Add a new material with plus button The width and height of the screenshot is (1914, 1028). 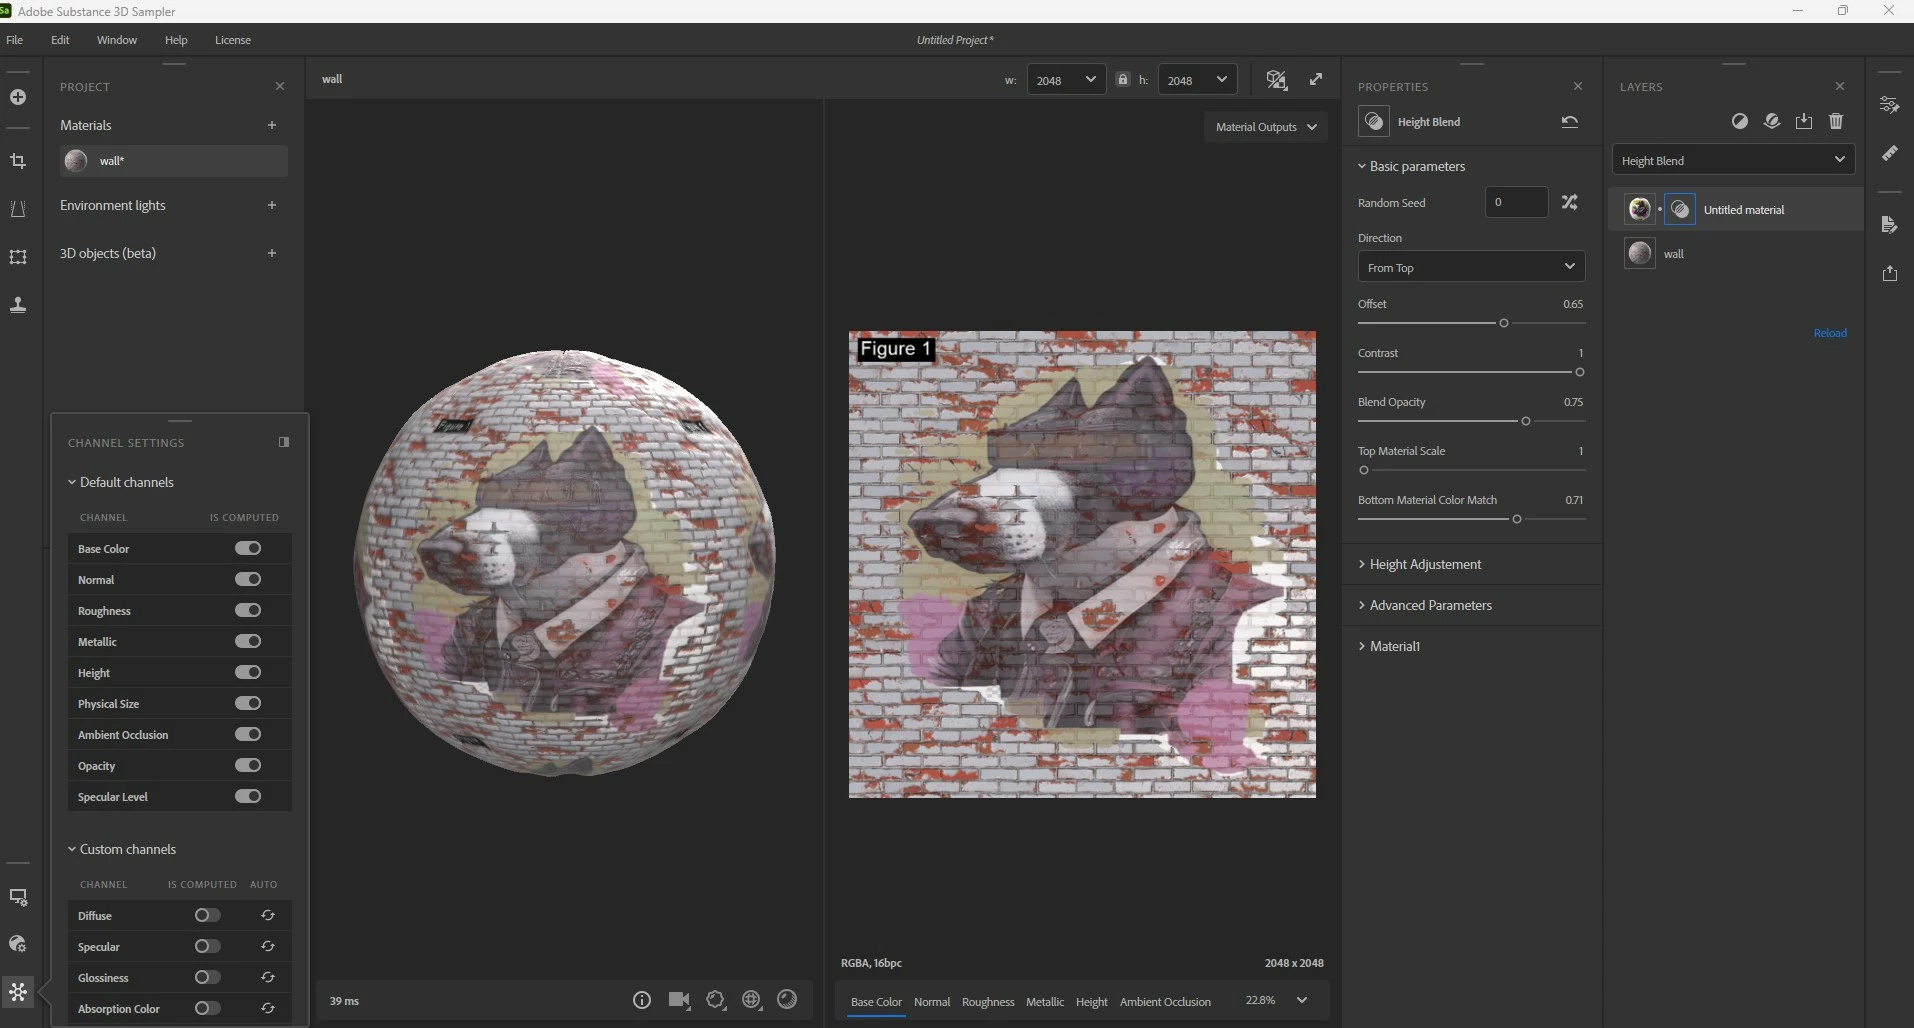[272, 125]
